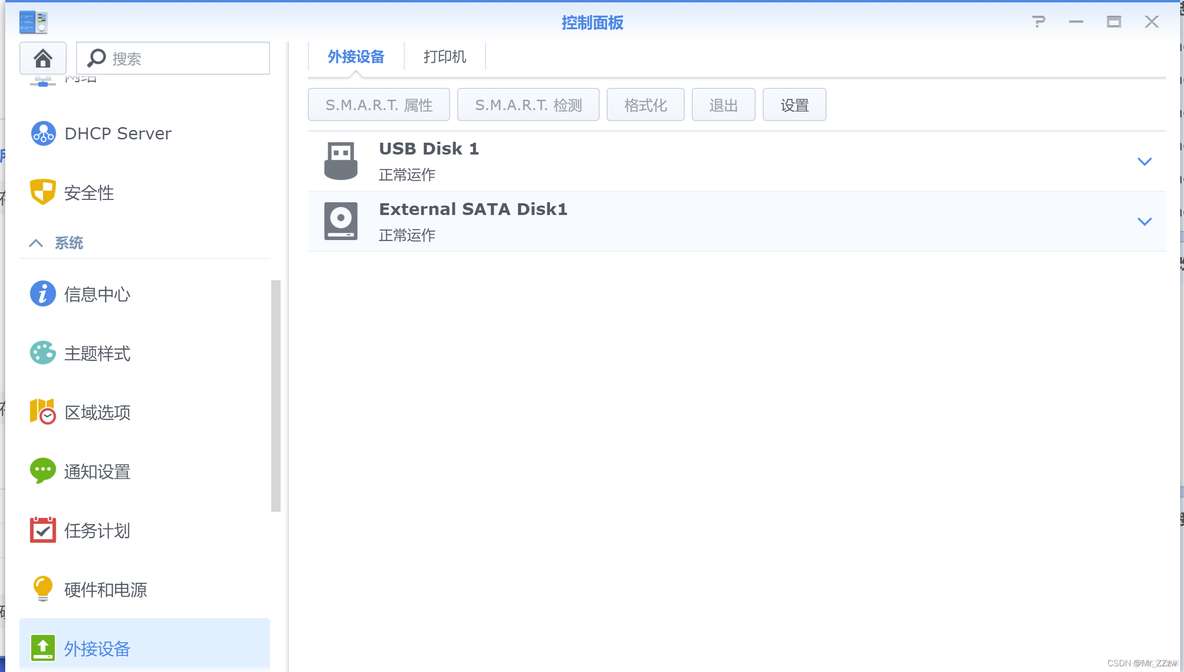Image resolution: width=1184 pixels, height=672 pixels.
Task: Click the 信息中心 info icon
Action: coord(43,294)
